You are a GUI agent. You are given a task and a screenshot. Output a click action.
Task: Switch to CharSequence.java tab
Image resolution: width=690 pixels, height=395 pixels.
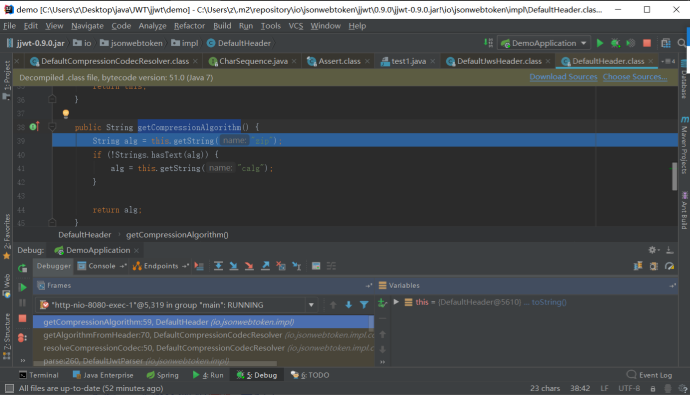click(x=253, y=61)
